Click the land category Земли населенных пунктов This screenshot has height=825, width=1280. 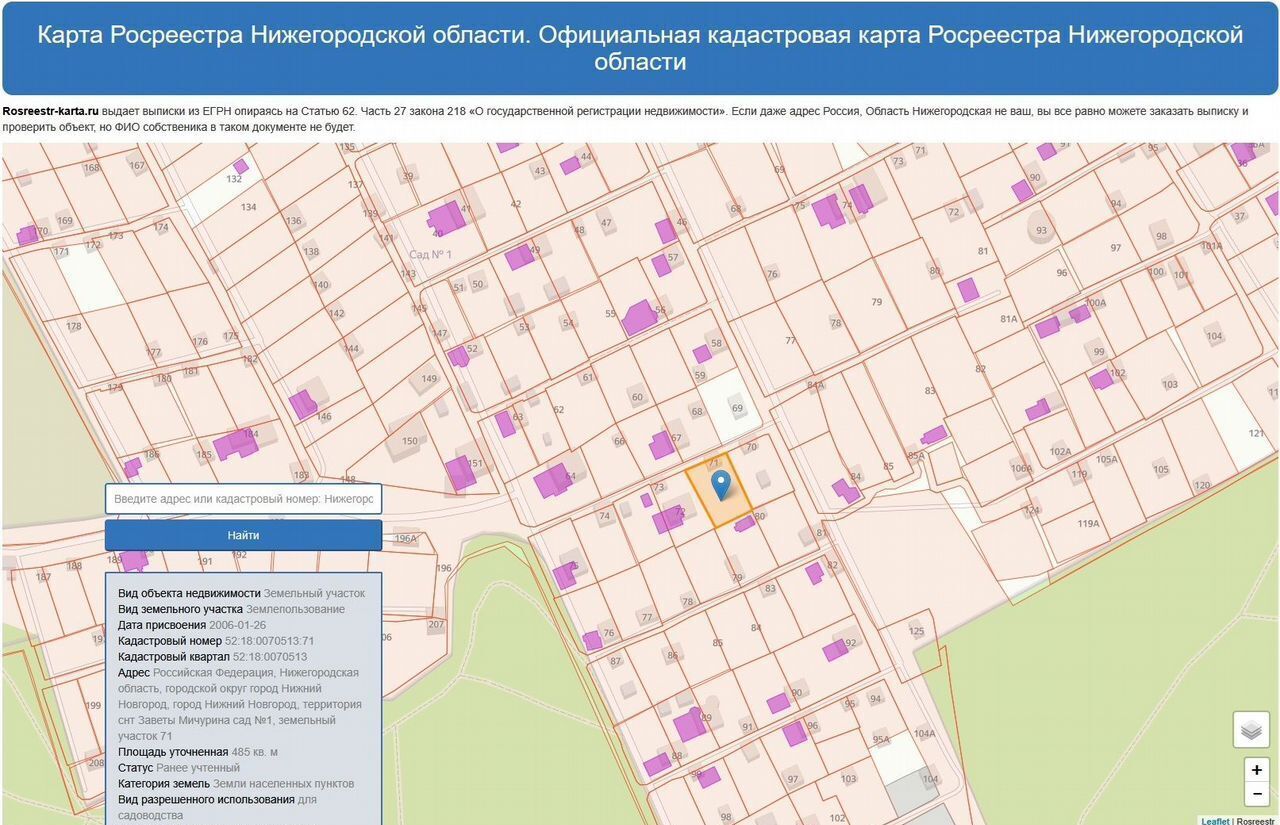point(283,784)
